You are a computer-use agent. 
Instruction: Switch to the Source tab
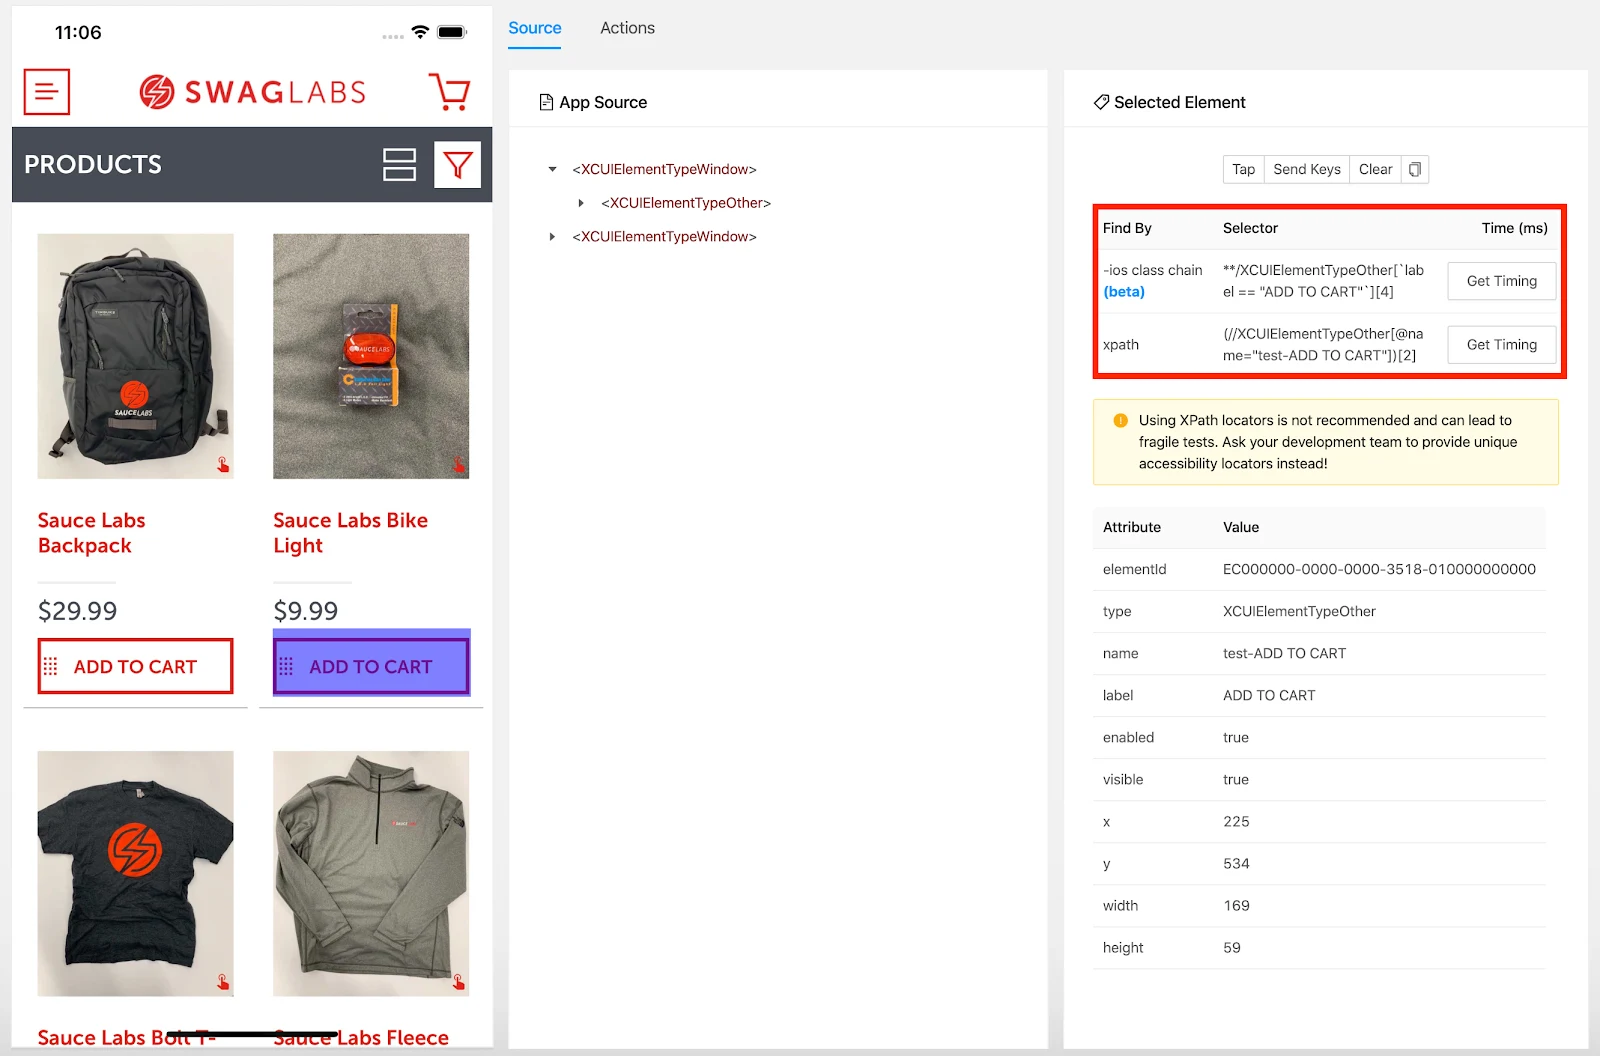click(x=535, y=28)
